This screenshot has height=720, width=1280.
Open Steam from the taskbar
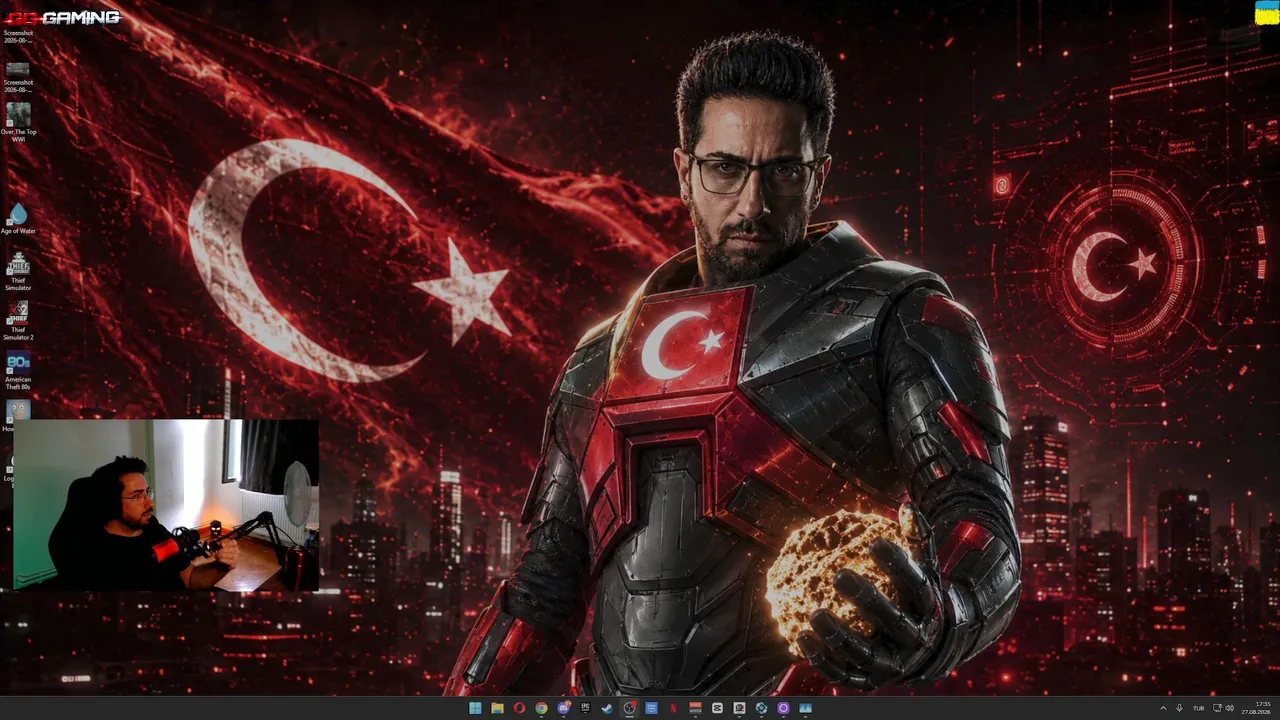point(607,708)
